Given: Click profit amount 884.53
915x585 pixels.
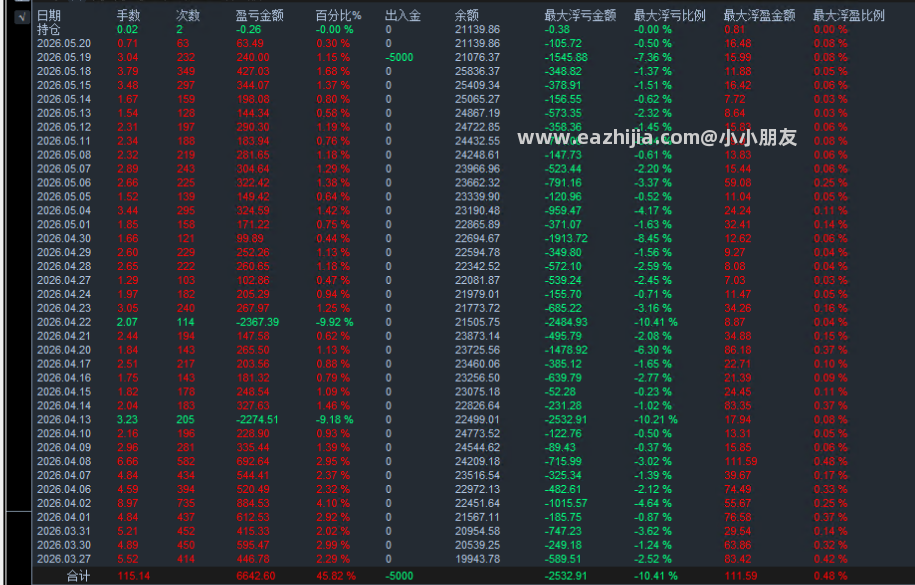Looking at the screenshot, I should (x=253, y=503).
